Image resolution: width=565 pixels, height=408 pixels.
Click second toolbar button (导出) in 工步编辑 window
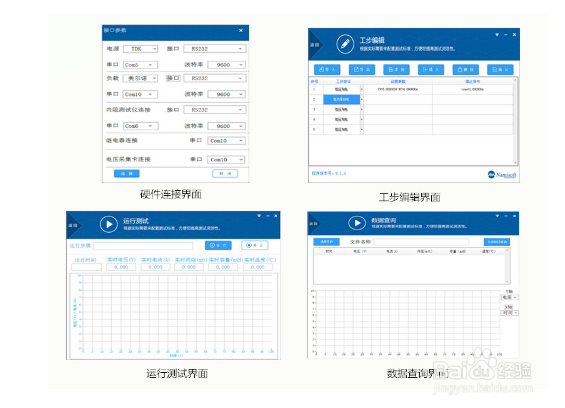(362, 70)
